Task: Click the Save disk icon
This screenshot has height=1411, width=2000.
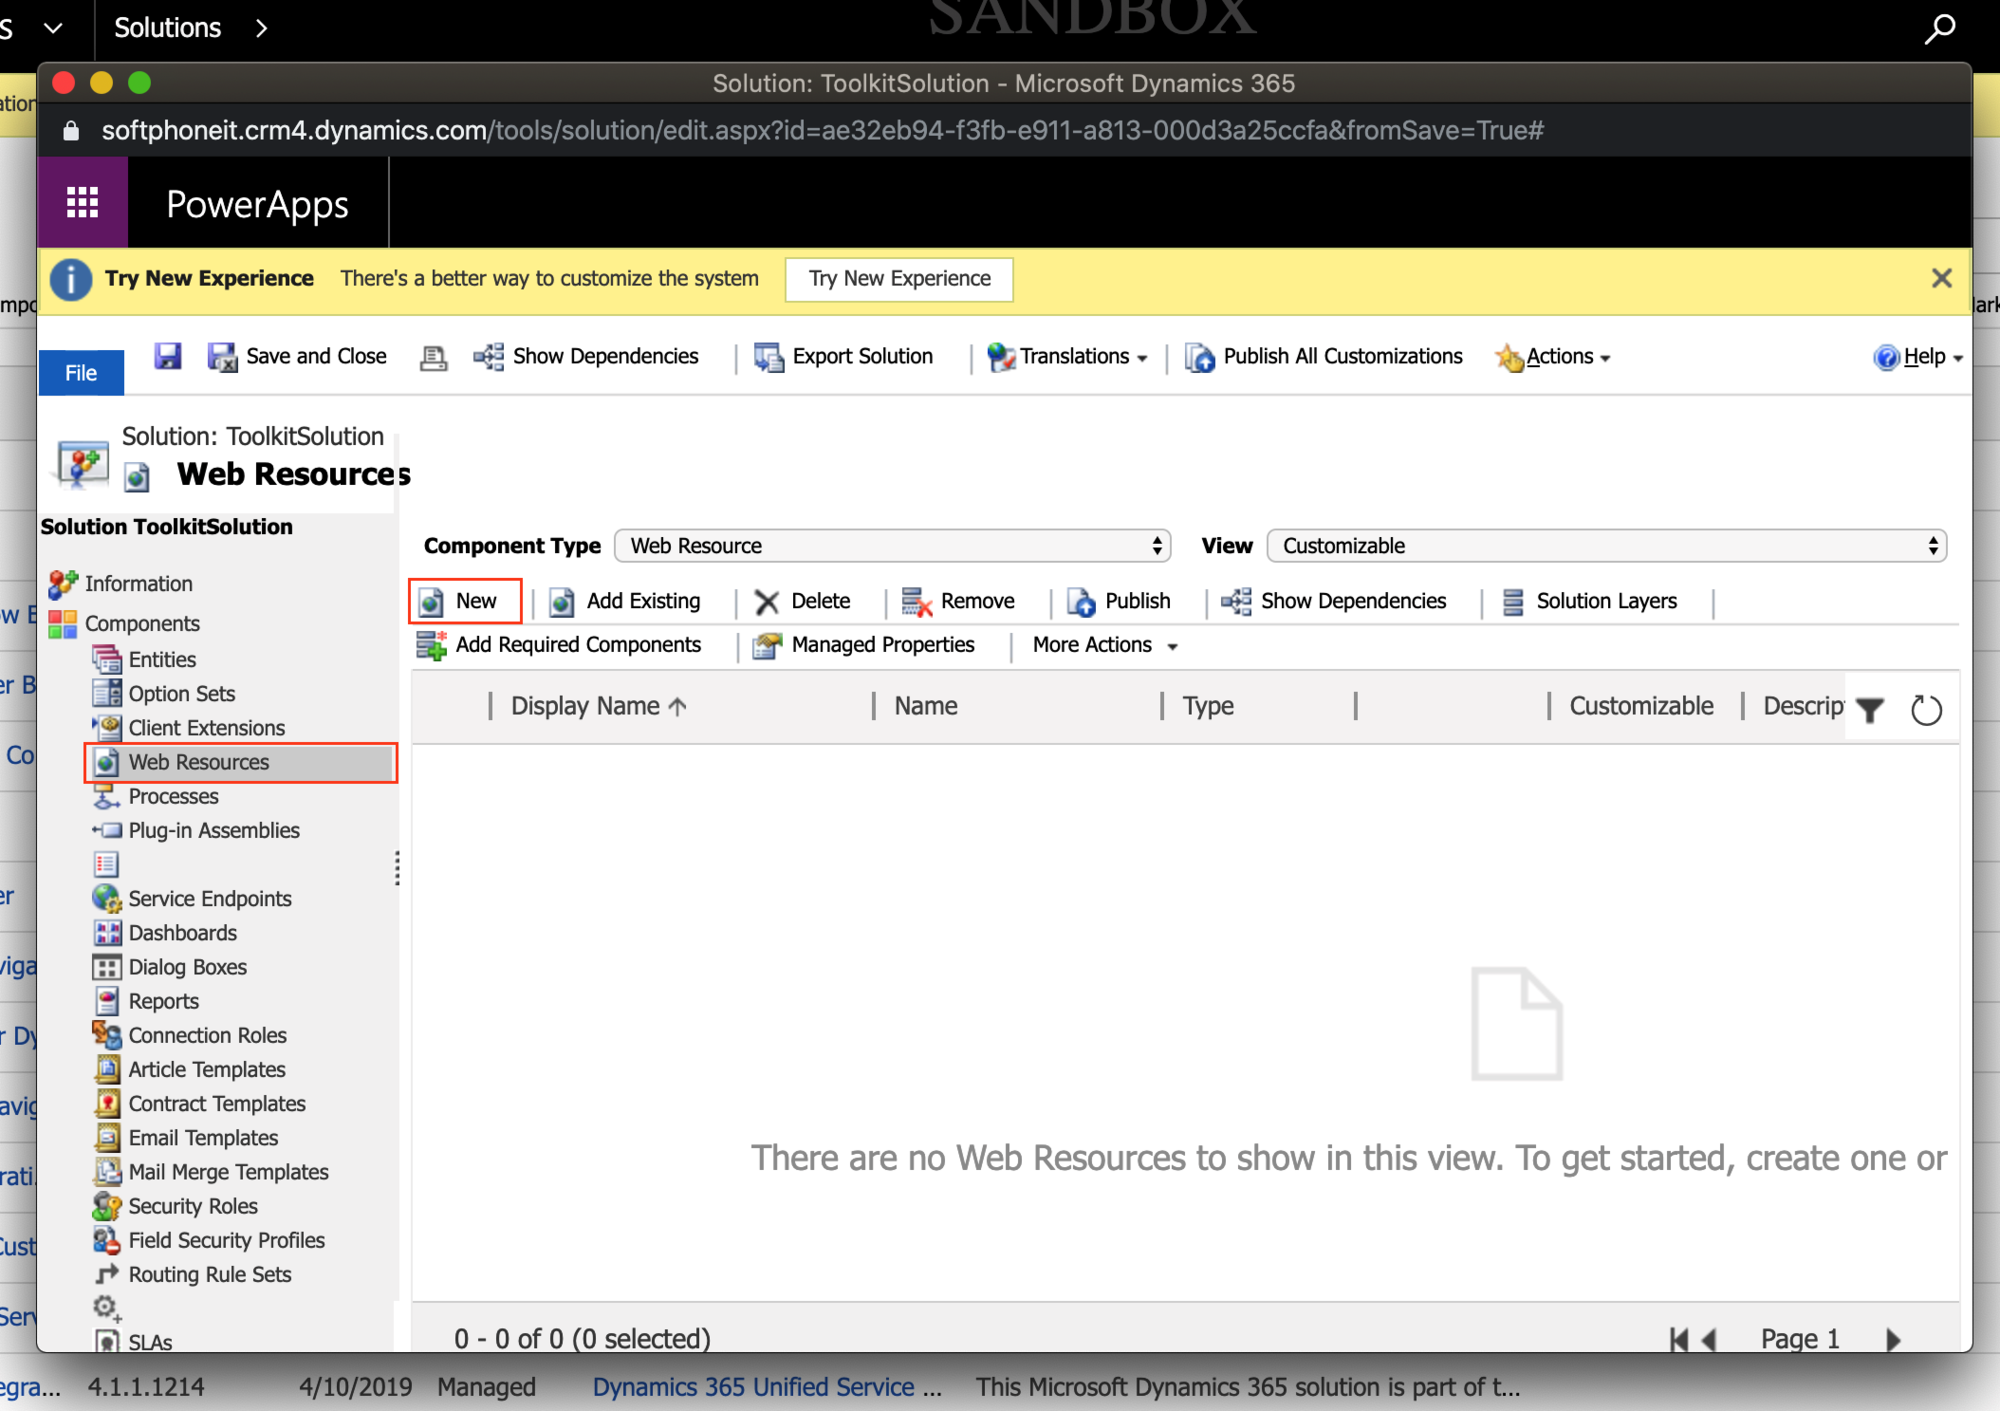Action: pos(167,356)
